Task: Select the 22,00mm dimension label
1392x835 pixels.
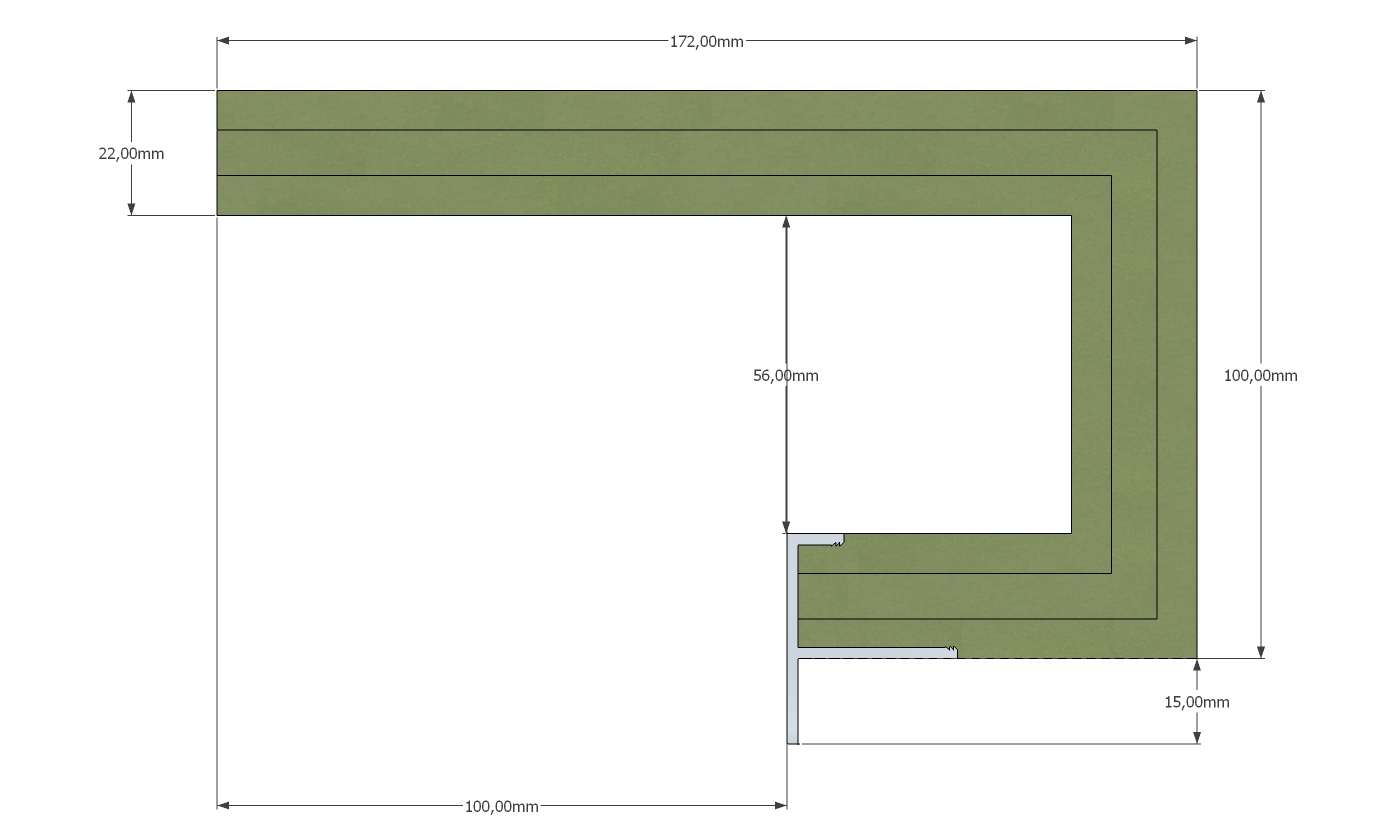Action: coord(131,154)
